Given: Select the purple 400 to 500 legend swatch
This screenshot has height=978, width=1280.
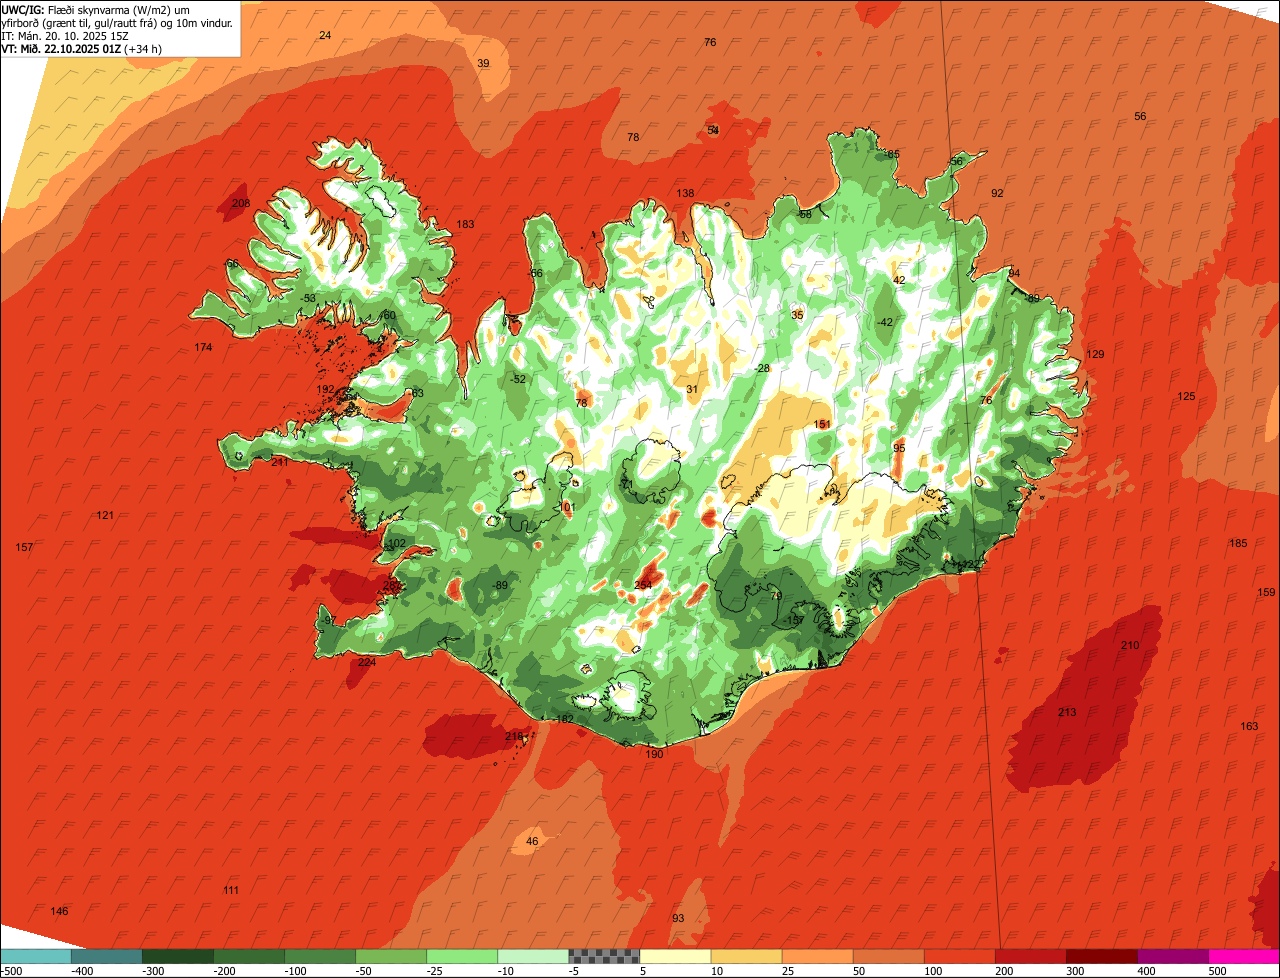Looking at the screenshot, I should point(1173,957).
